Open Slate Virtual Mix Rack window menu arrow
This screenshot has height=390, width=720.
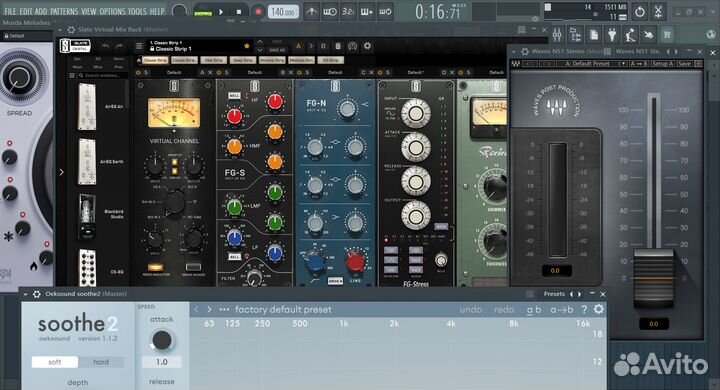coord(60,29)
